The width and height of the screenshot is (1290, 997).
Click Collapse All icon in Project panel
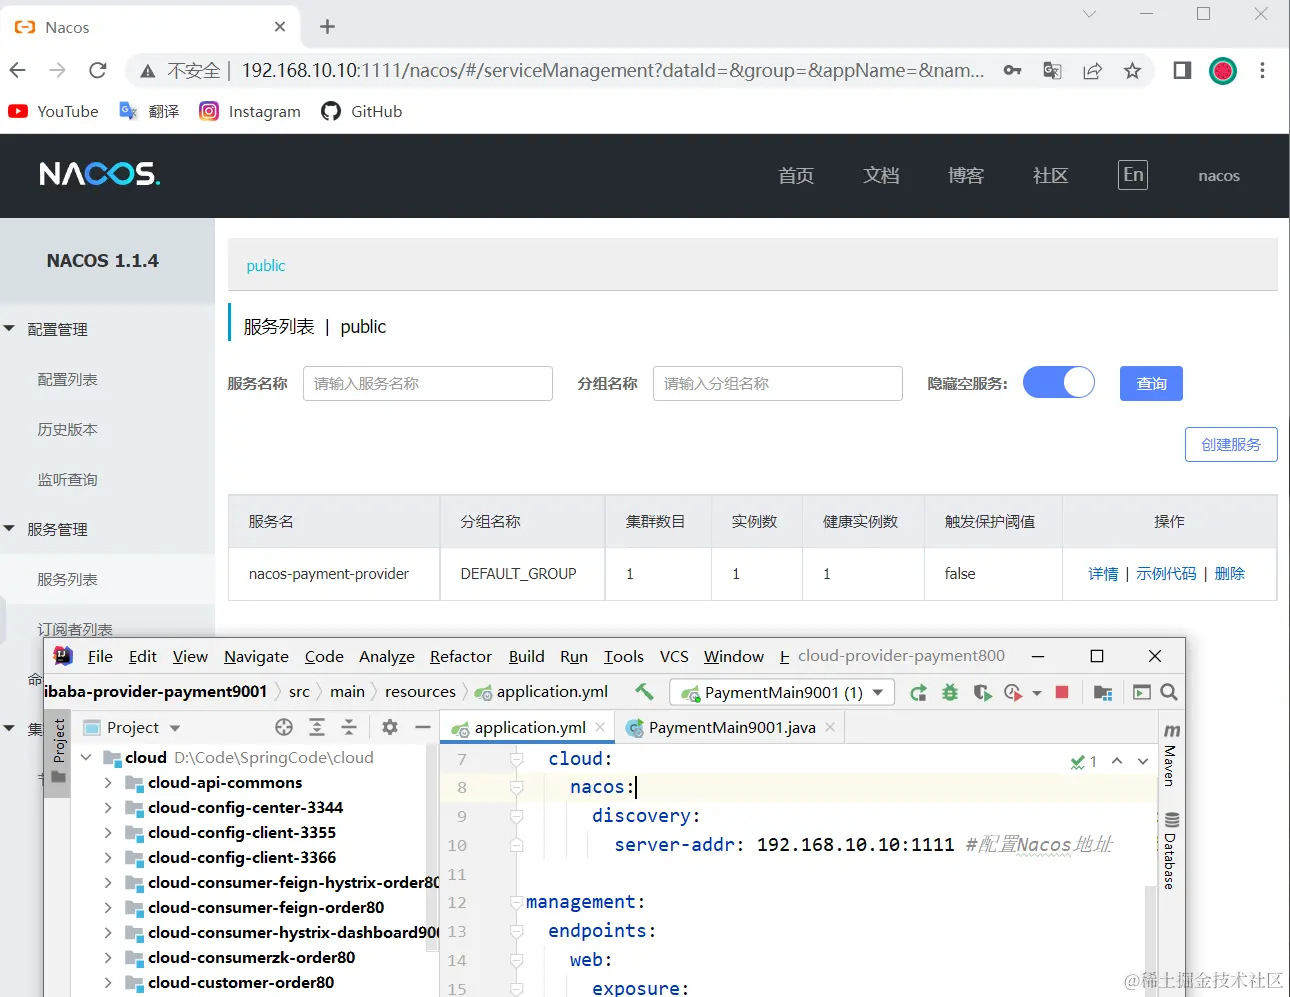click(349, 727)
